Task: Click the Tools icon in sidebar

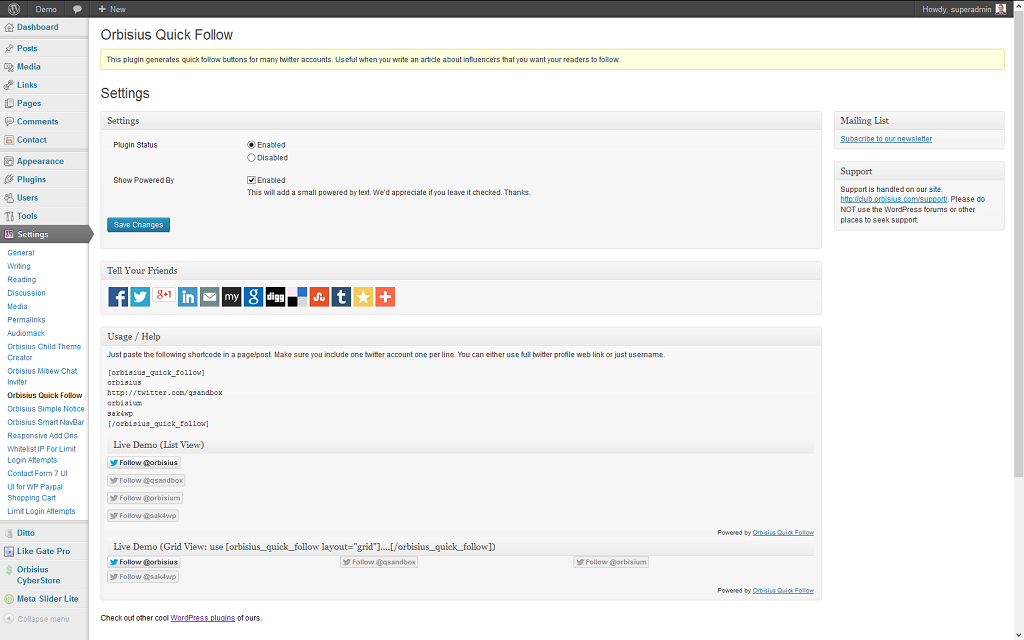Action: click(8, 216)
